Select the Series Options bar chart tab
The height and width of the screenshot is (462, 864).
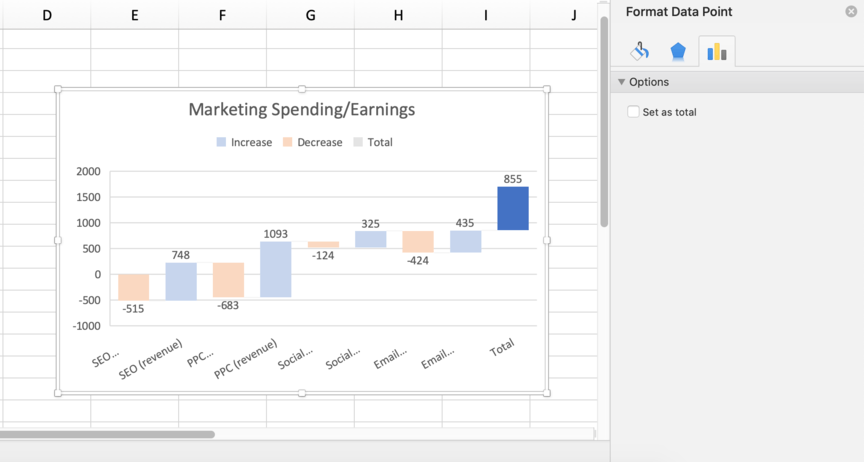717,52
